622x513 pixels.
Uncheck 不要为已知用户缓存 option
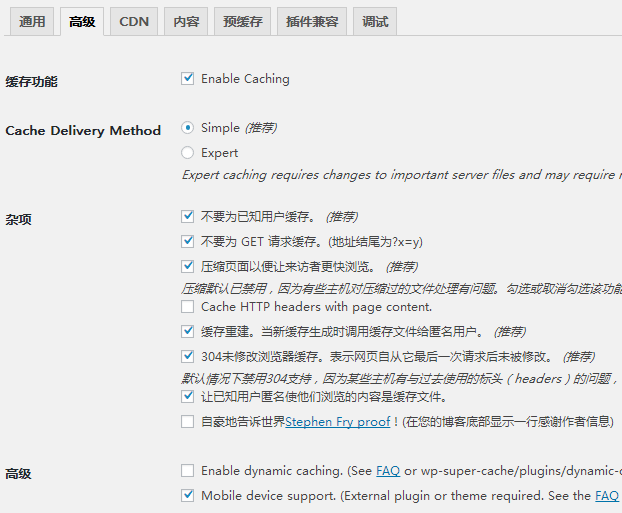click(187, 217)
